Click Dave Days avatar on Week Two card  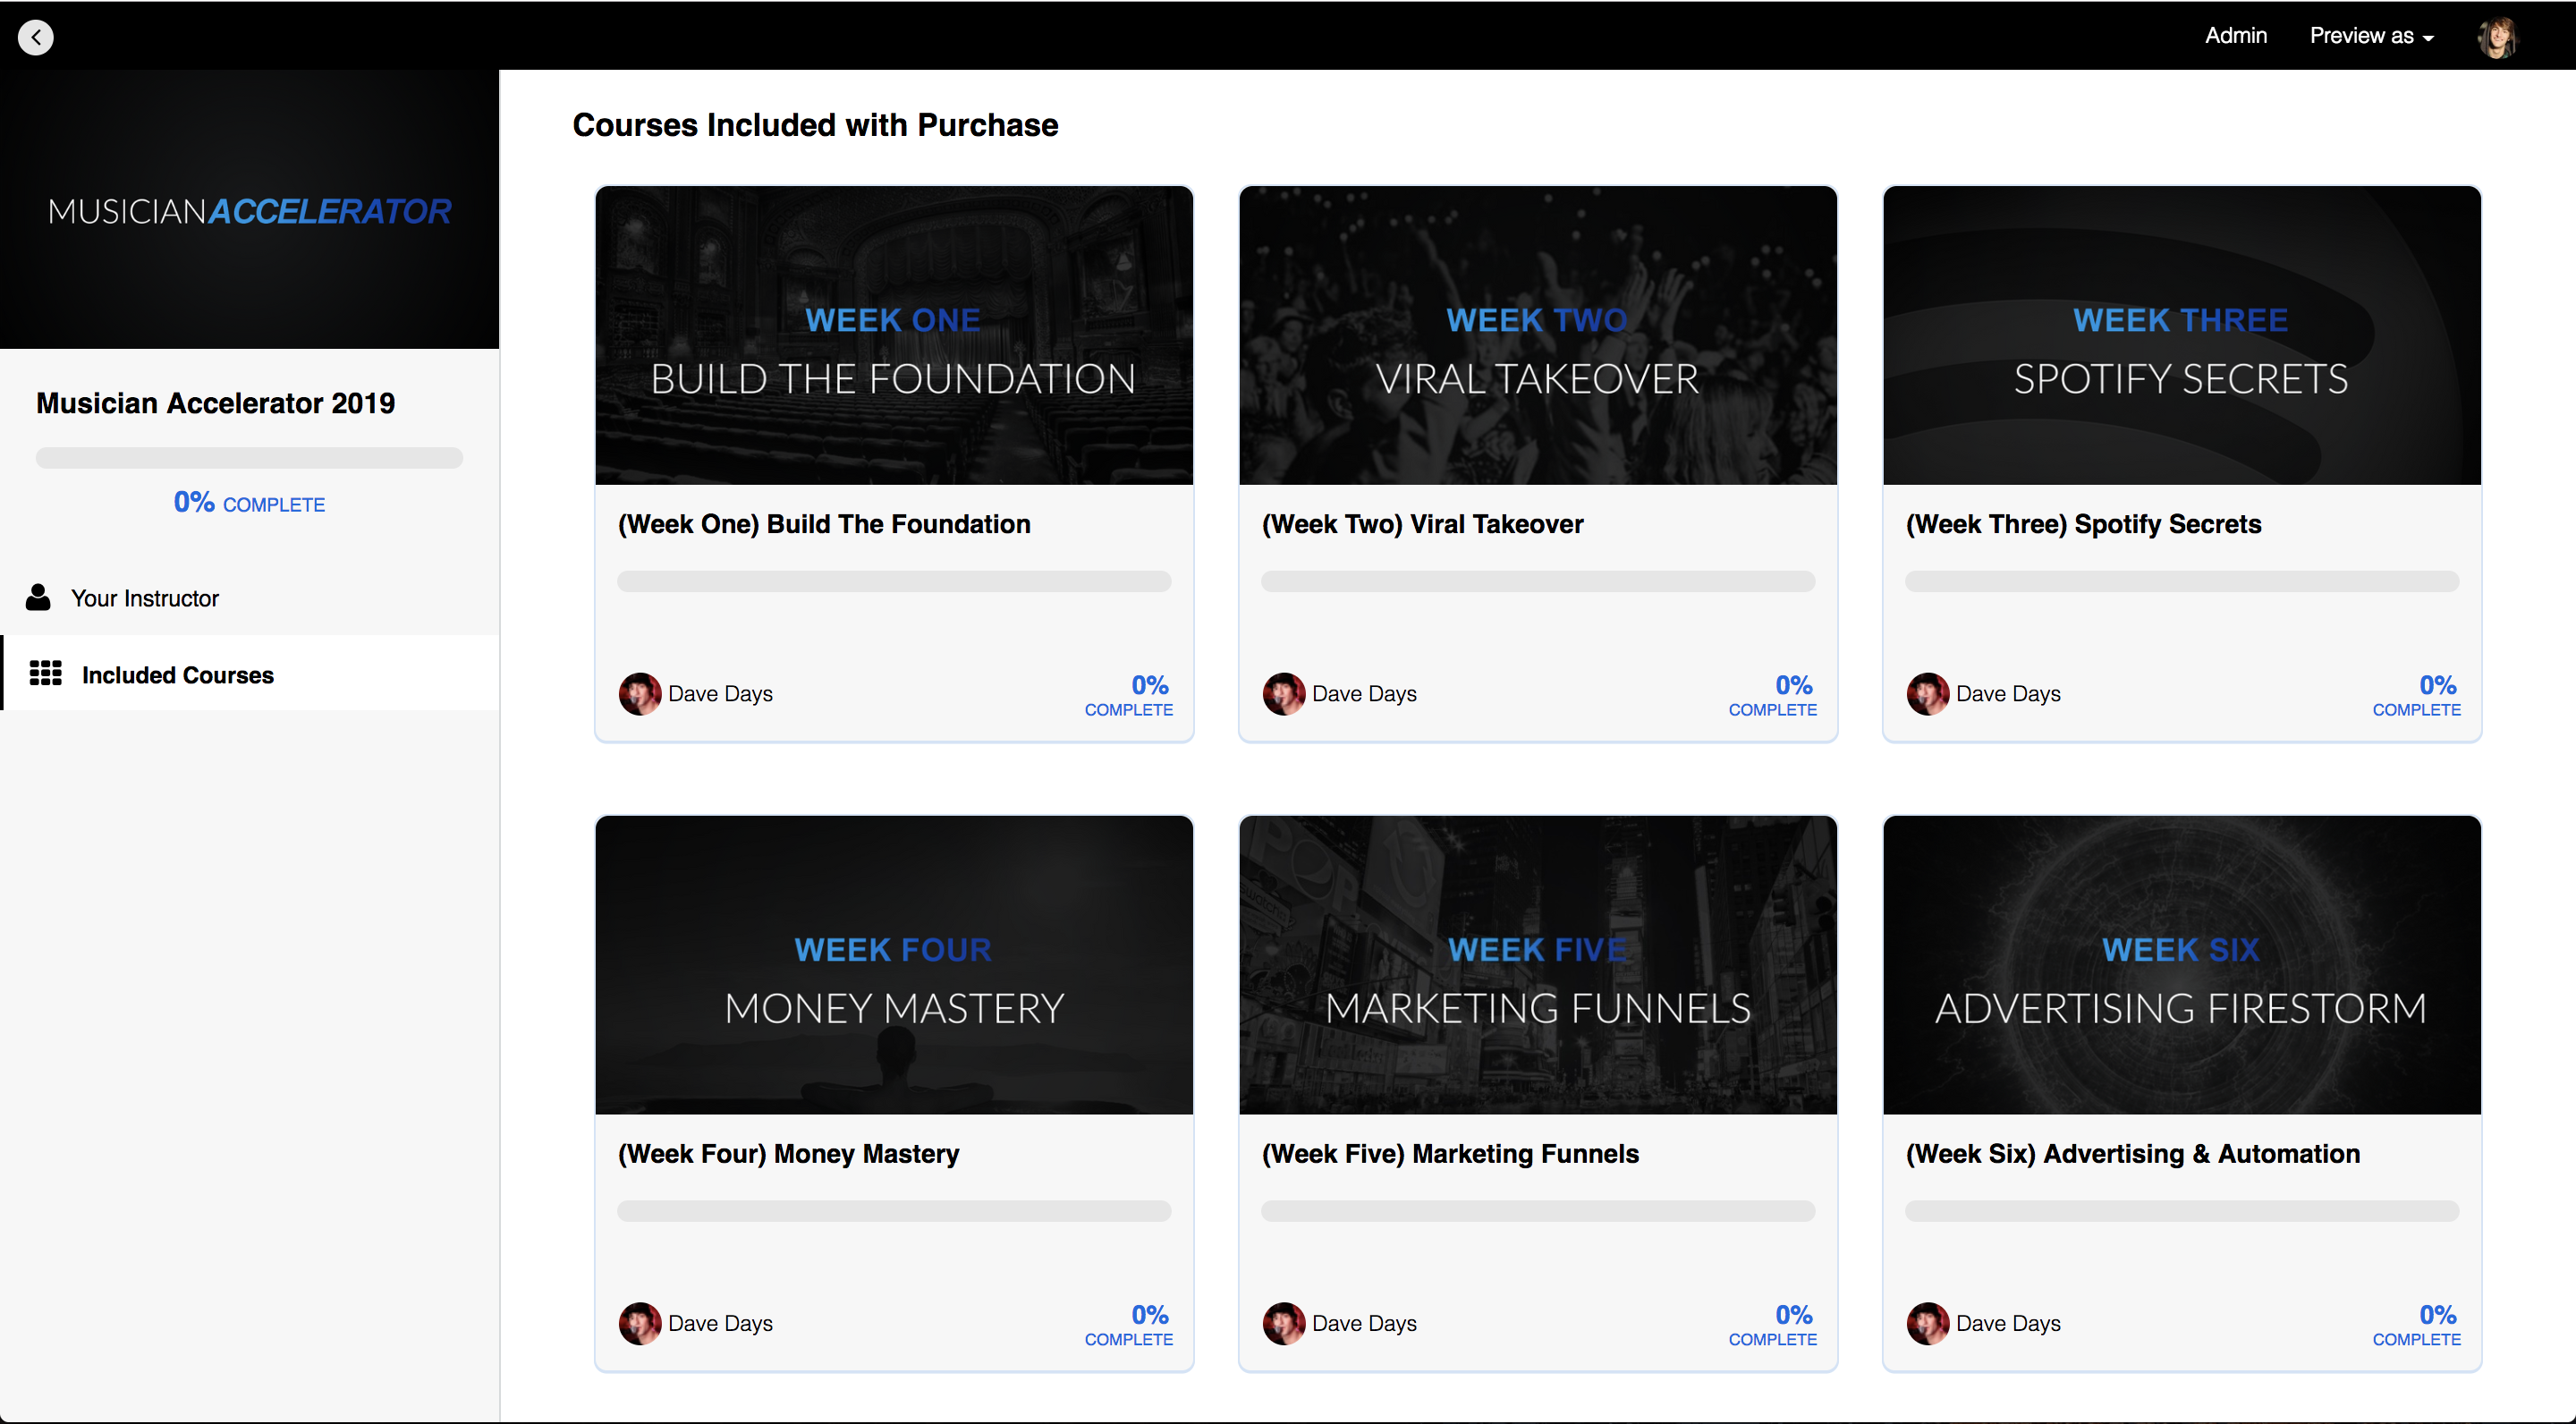coord(1284,693)
